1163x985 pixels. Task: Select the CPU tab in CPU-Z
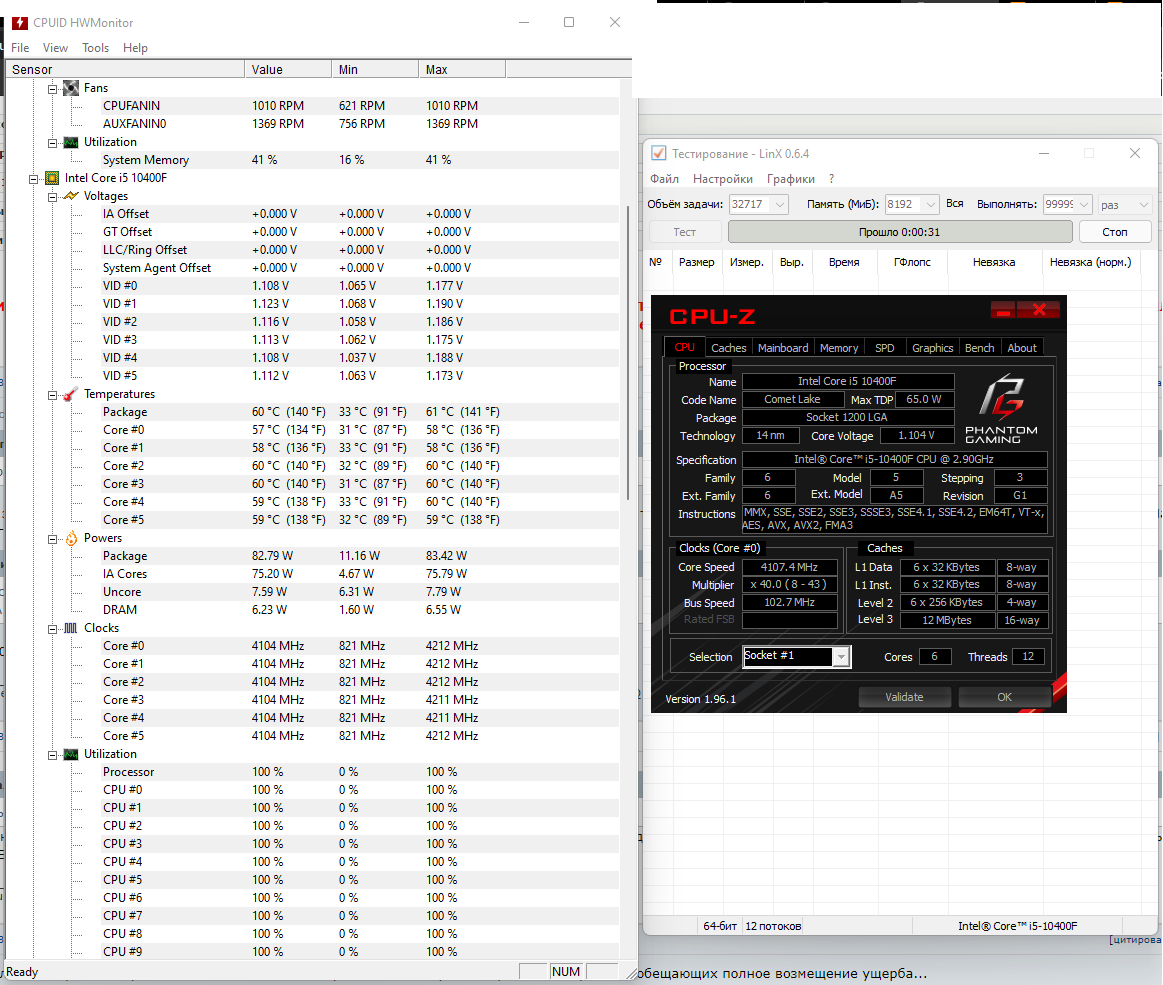(684, 347)
